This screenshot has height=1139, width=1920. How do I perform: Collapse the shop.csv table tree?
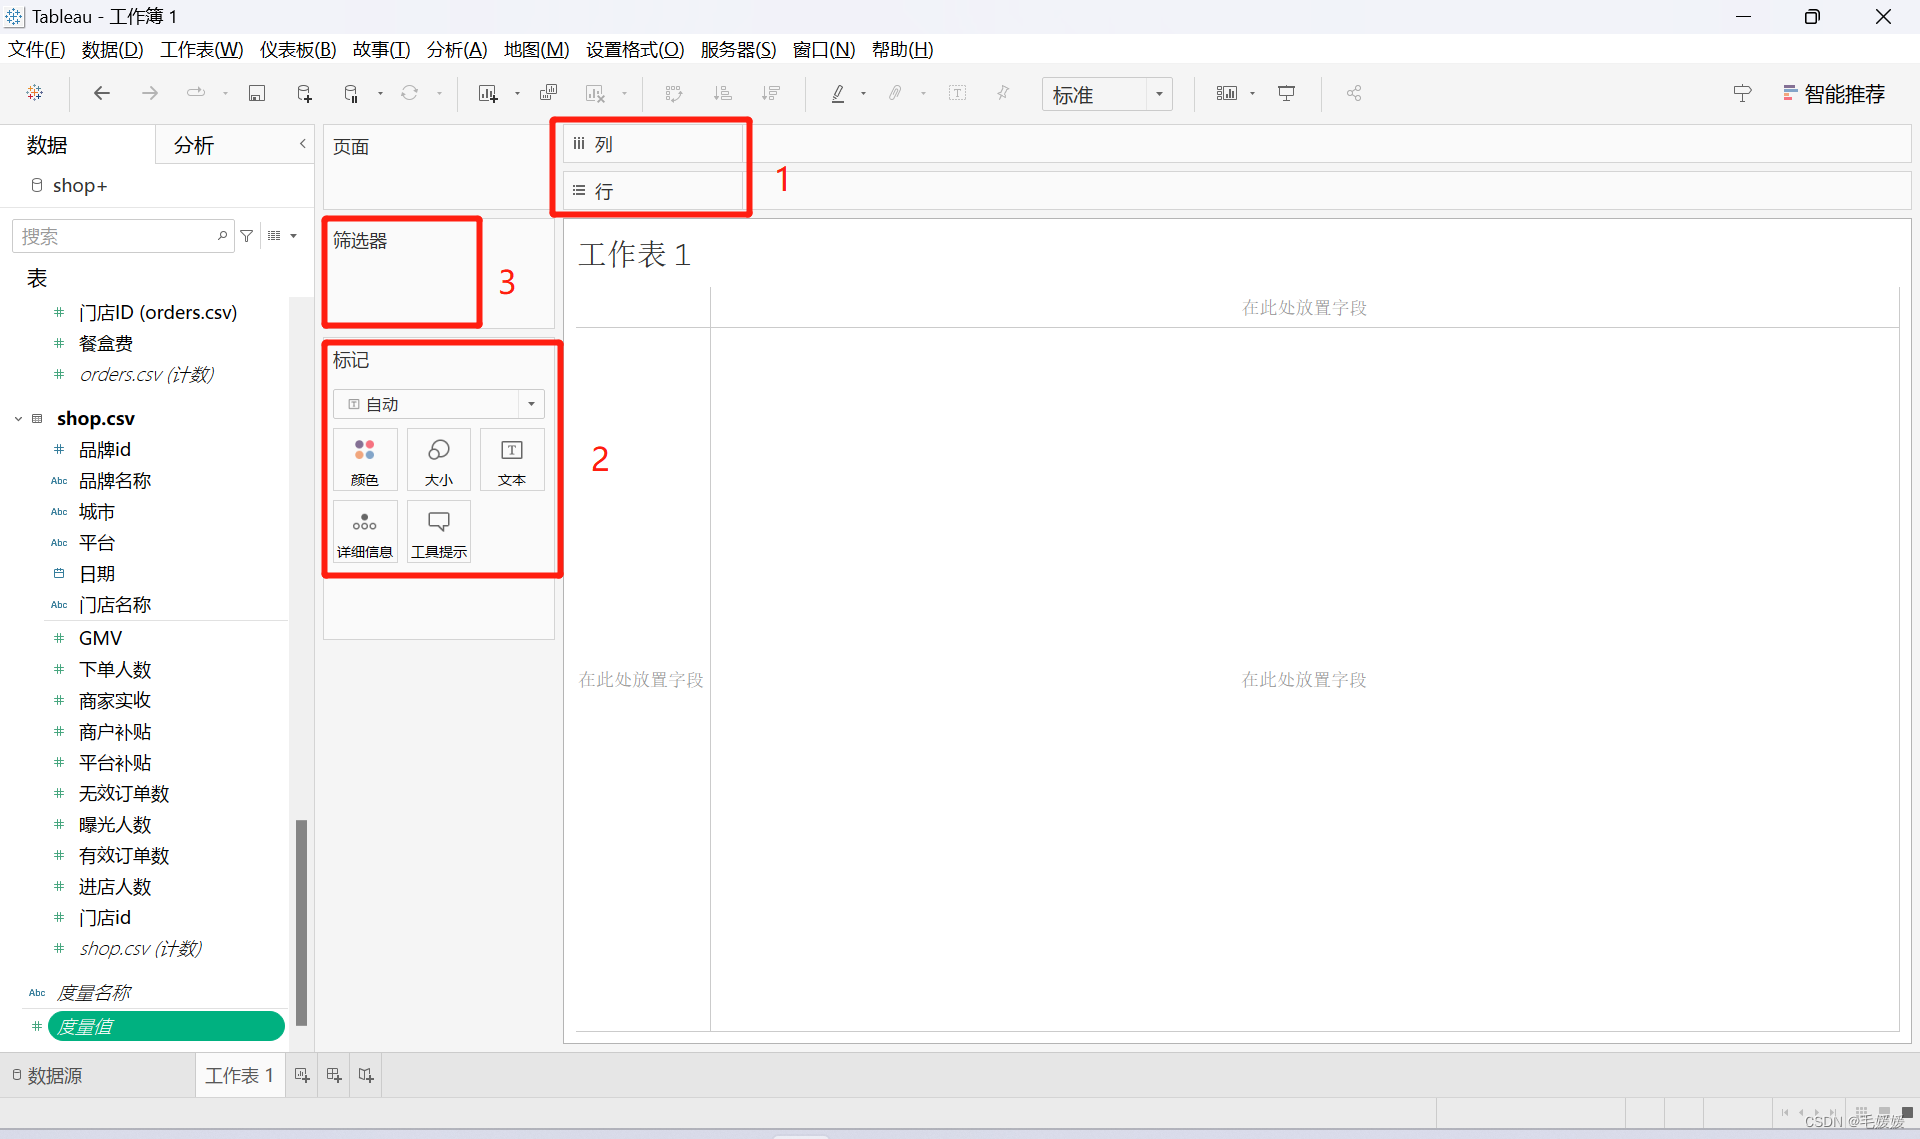tap(18, 419)
